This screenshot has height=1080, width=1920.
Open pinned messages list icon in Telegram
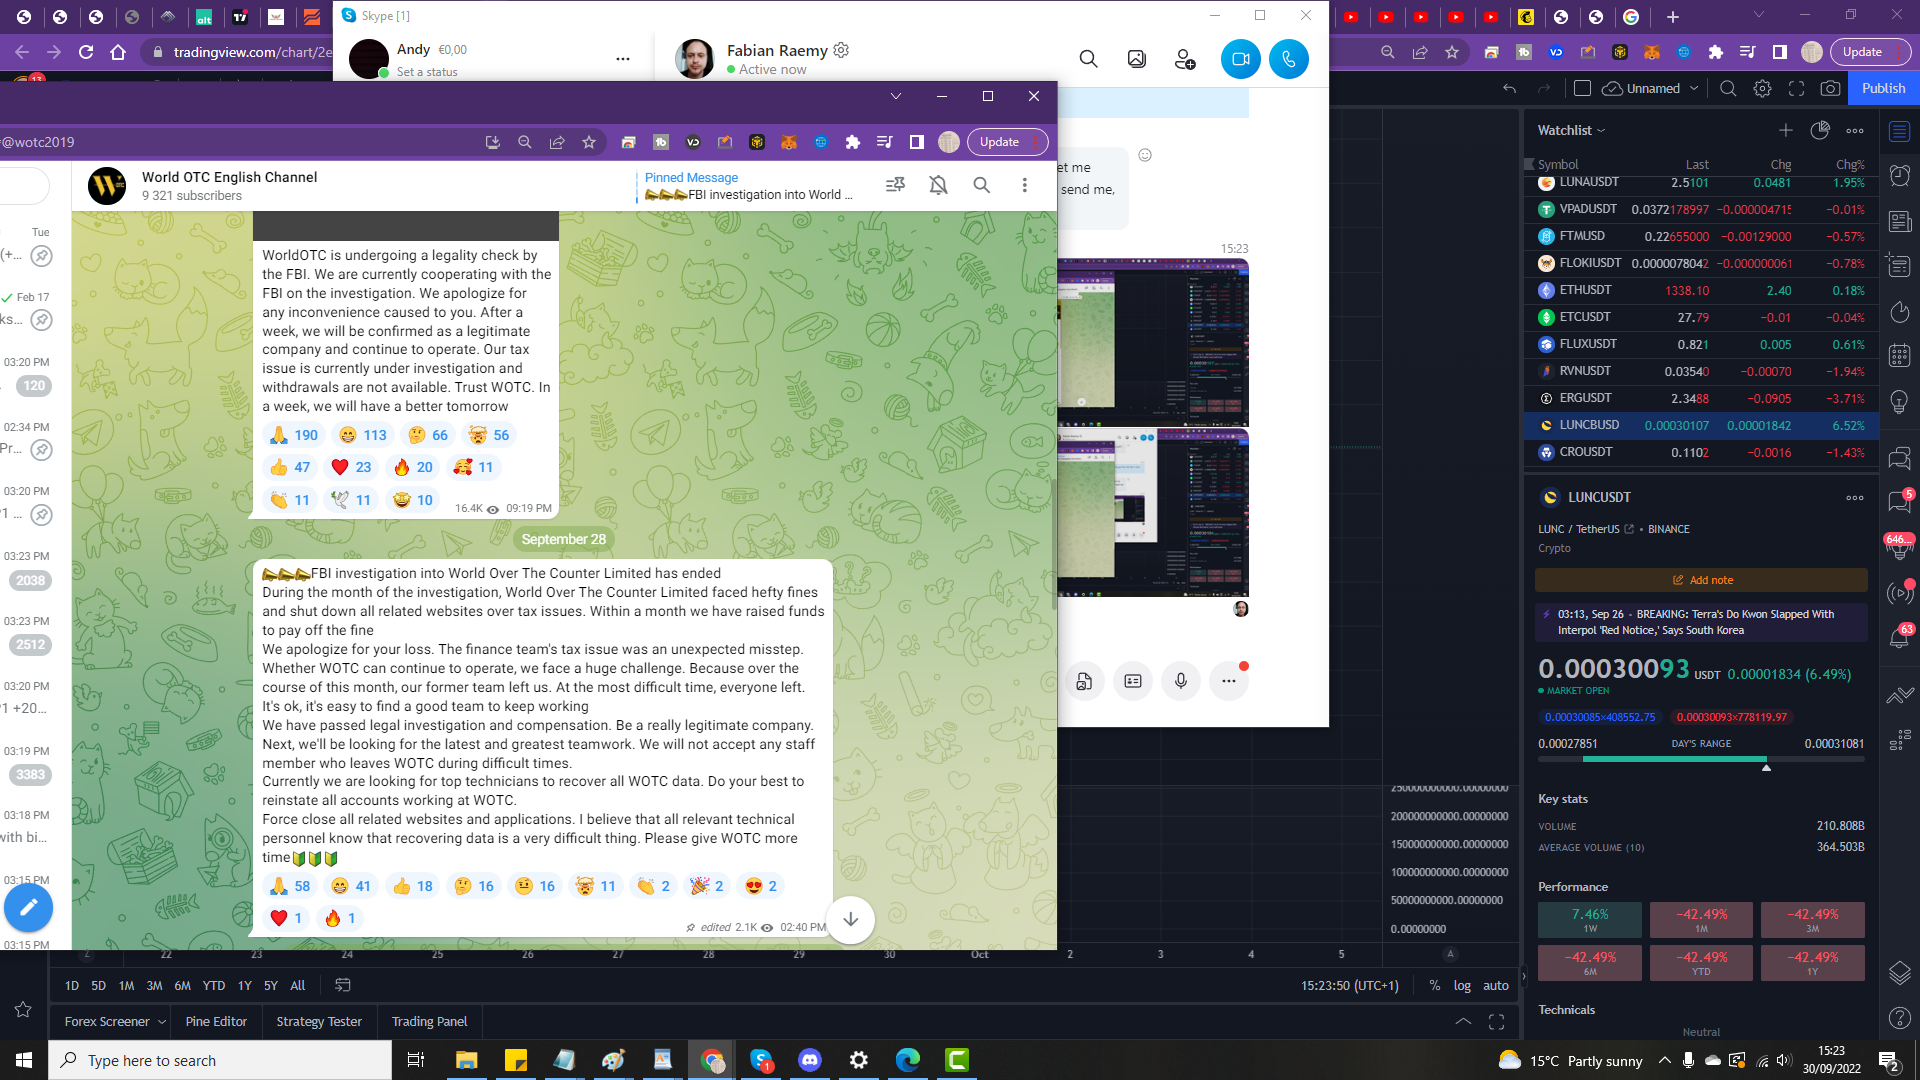tap(895, 185)
